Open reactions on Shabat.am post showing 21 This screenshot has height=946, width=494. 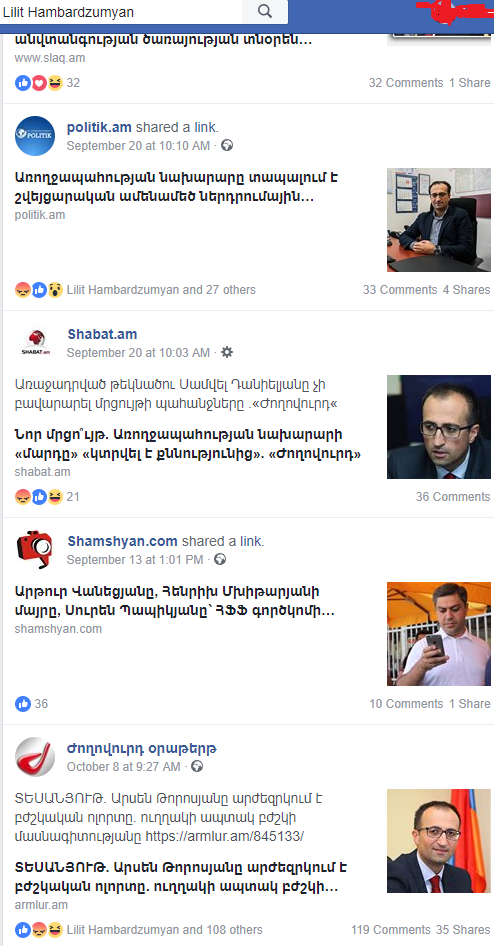[47, 497]
